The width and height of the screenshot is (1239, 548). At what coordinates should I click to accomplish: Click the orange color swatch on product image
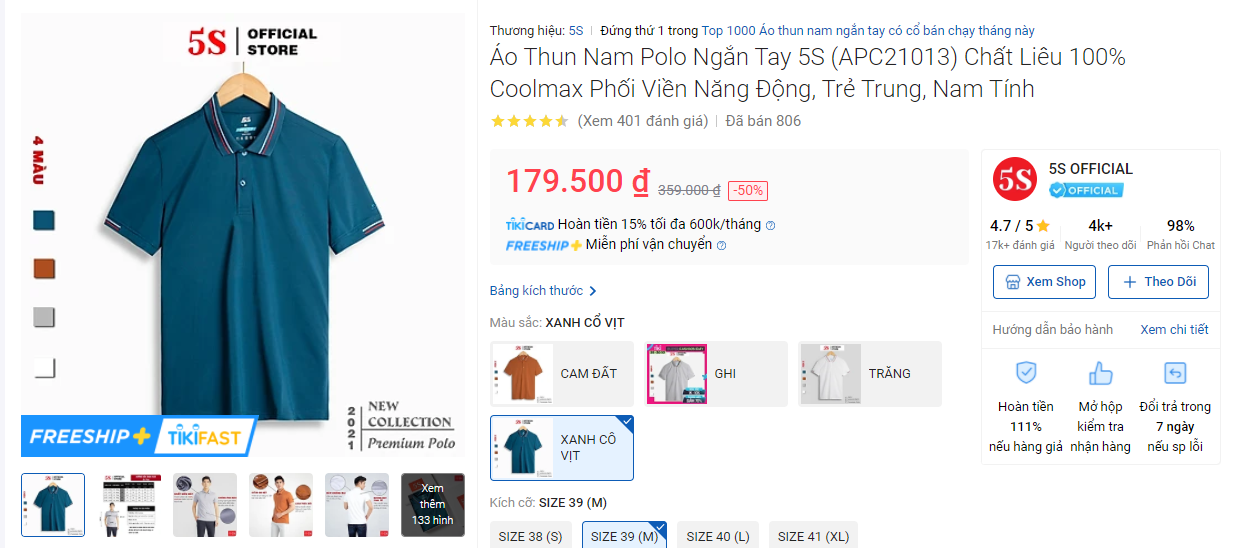pyautogui.click(x=44, y=269)
